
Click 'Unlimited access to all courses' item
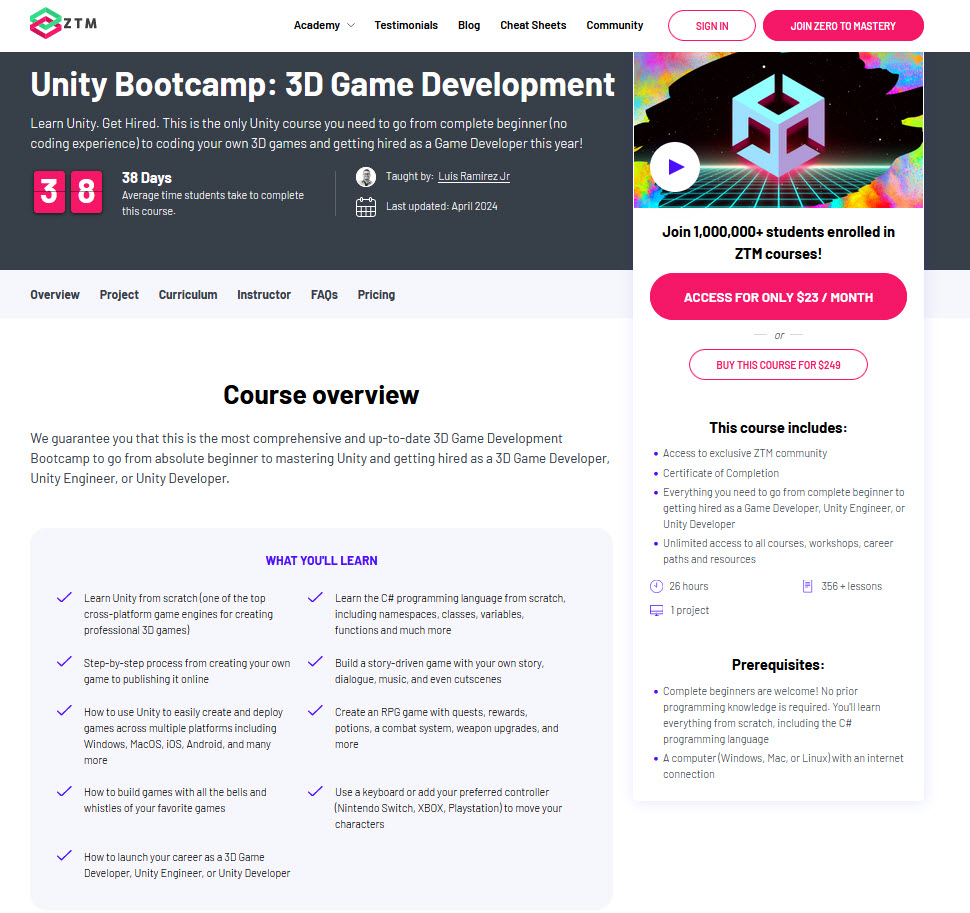[x=778, y=551]
